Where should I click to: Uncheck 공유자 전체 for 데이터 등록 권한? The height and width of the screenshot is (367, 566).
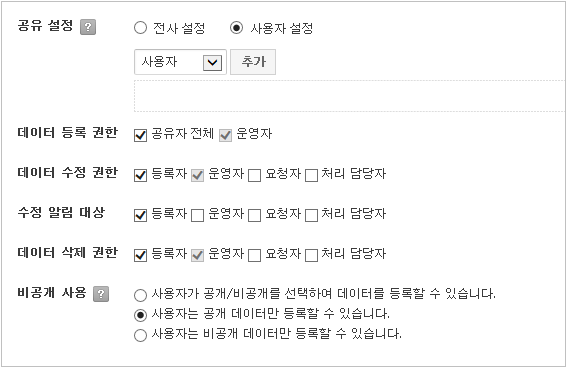coord(140,135)
